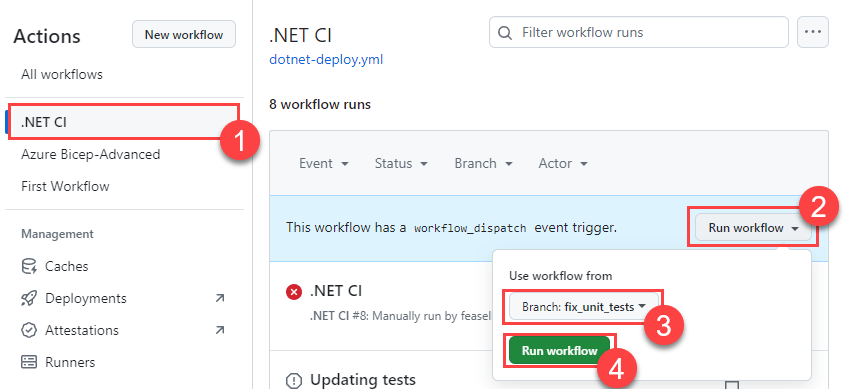Screen dimensions: 844x389
Task: Click the Filter workflow runs search field
Action: [638, 32]
